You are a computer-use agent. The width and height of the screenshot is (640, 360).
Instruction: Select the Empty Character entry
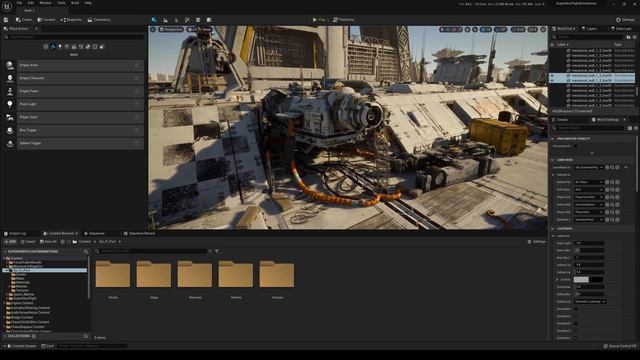coord(80,78)
